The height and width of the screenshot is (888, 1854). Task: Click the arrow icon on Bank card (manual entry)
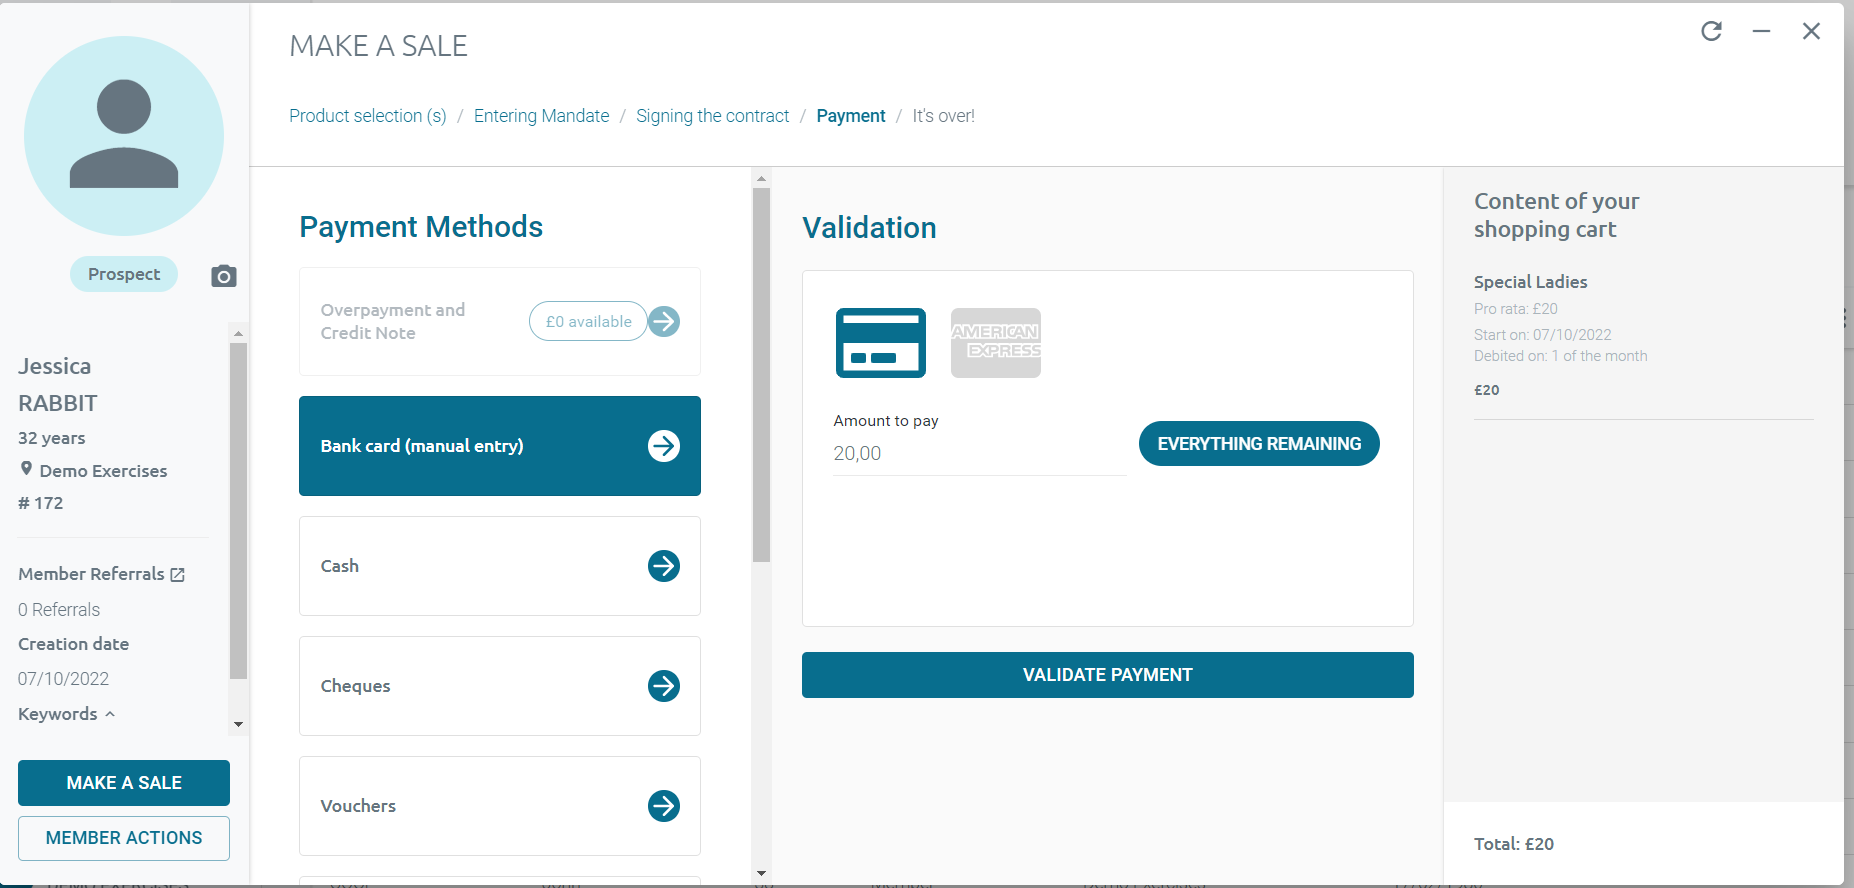(664, 446)
